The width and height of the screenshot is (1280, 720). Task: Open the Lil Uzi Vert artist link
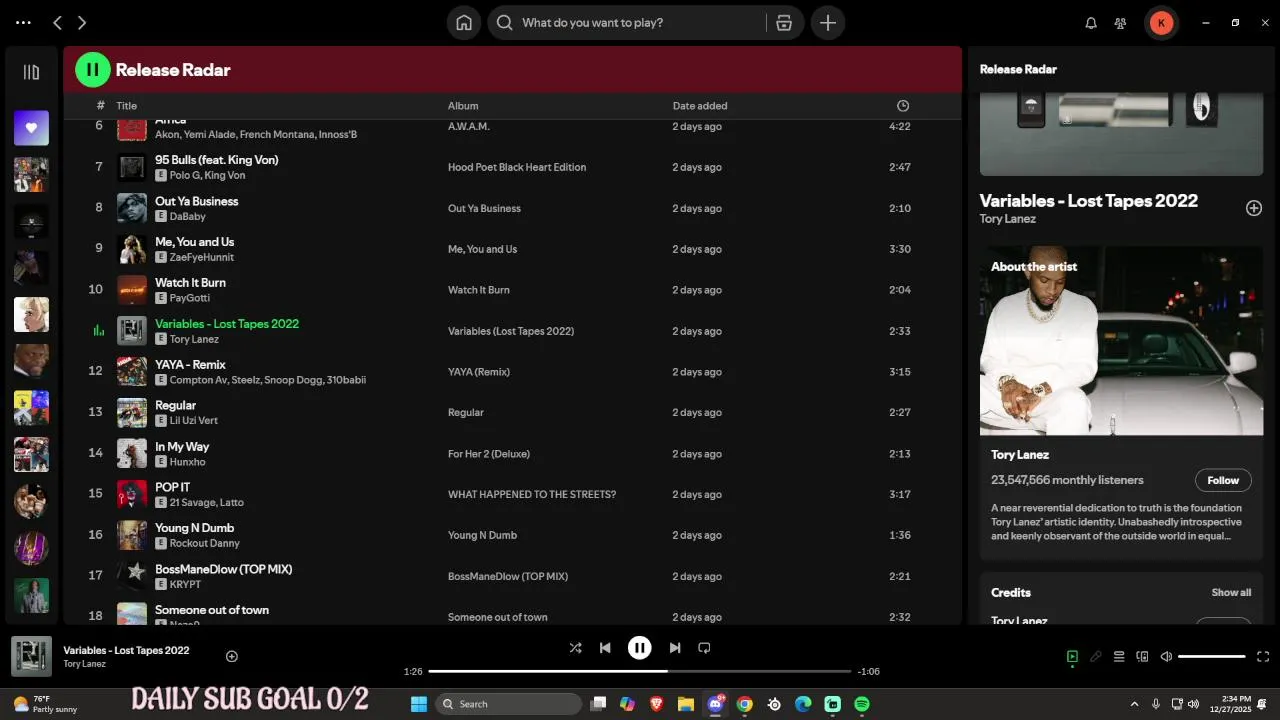[193, 421]
